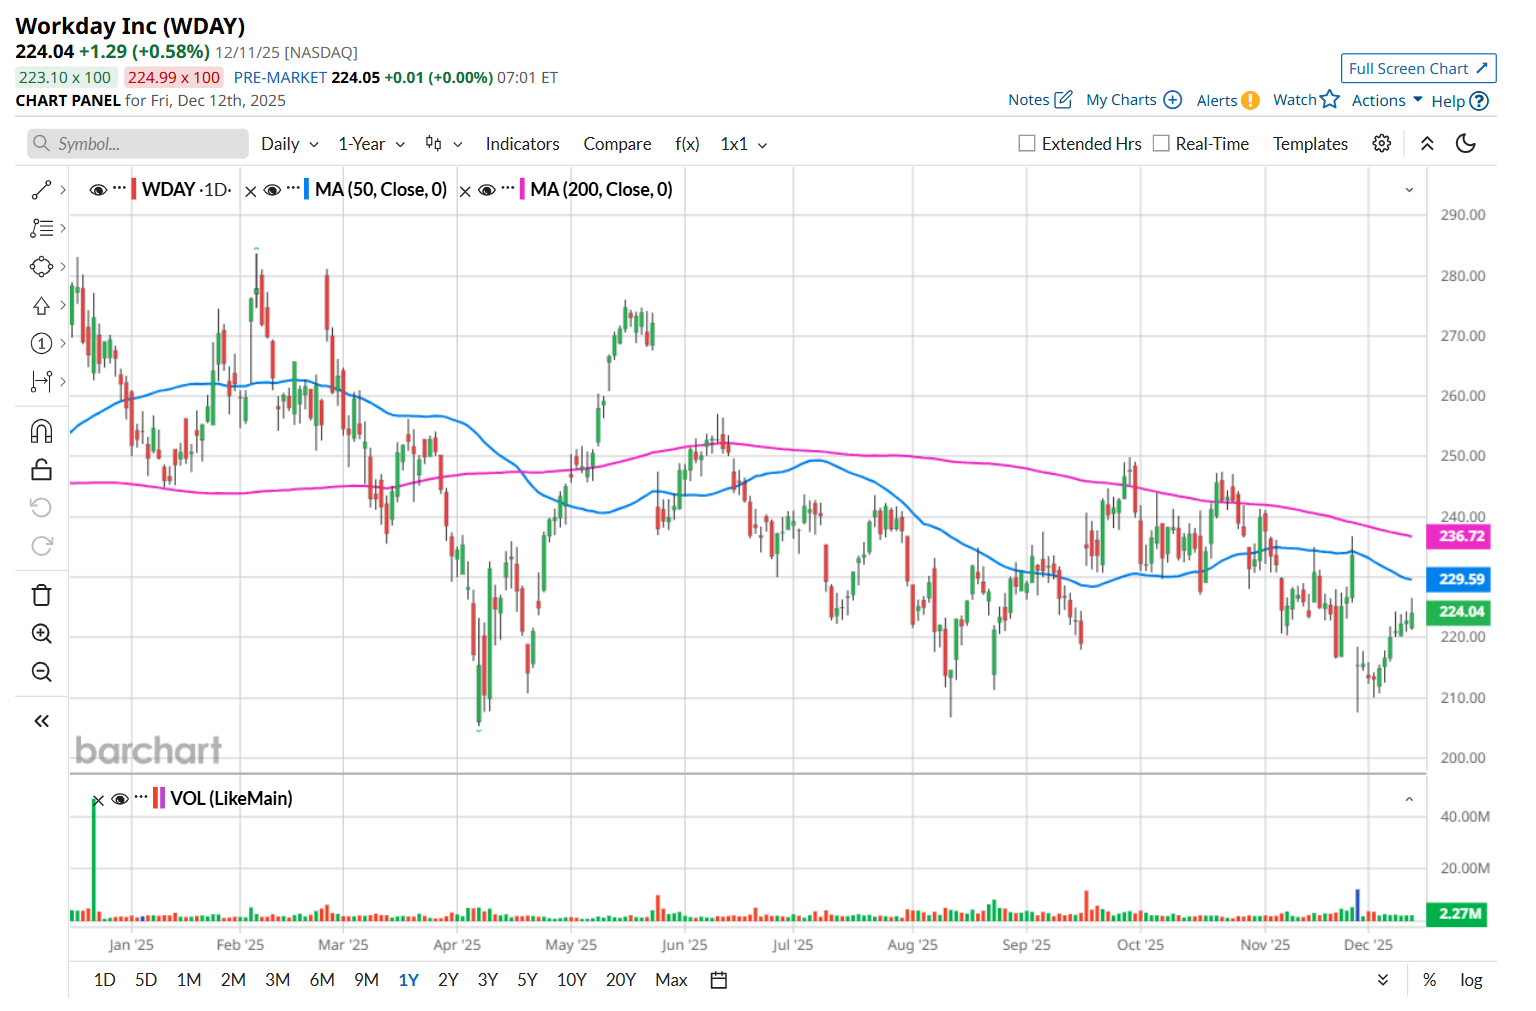The image size is (1536, 1011).
Task: Open the Templates menu
Action: (1310, 144)
